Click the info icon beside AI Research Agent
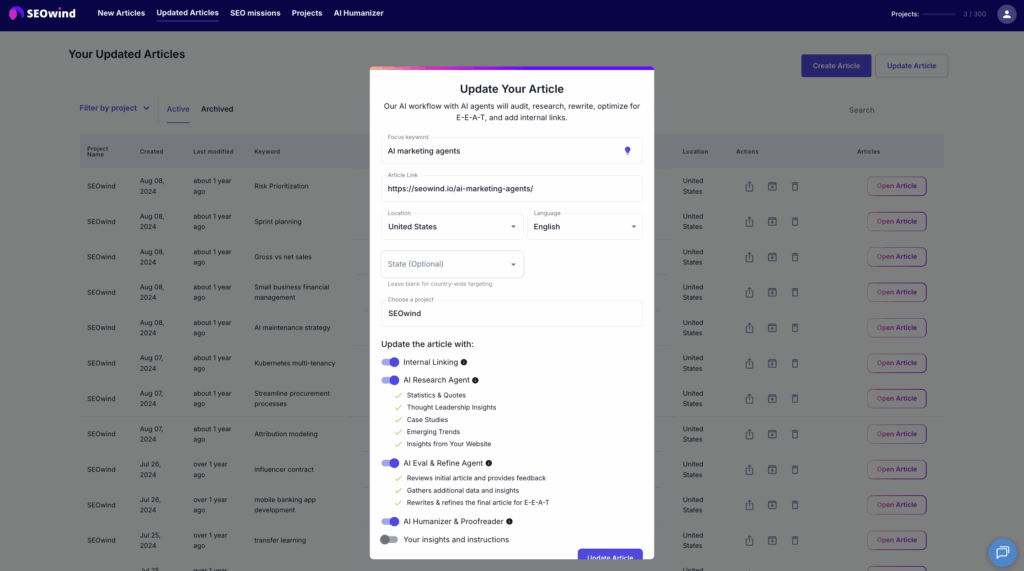Screen dimensions: 1024x571 point(475,380)
